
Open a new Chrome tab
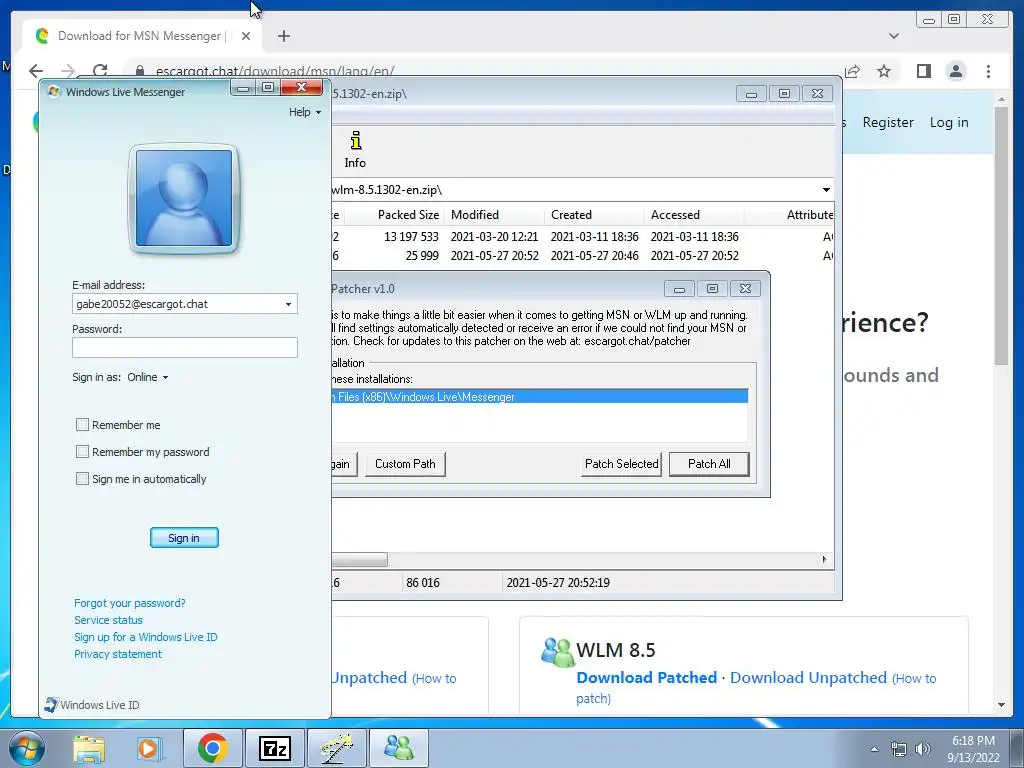click(283, 36)
